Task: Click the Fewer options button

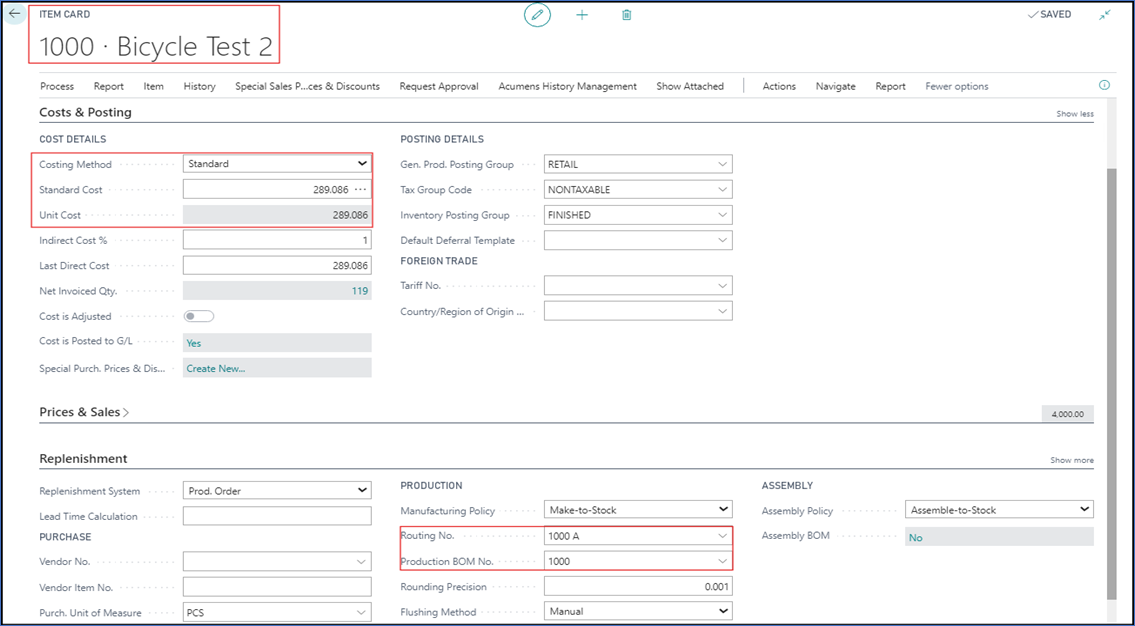Action: (x=956, y=86)
